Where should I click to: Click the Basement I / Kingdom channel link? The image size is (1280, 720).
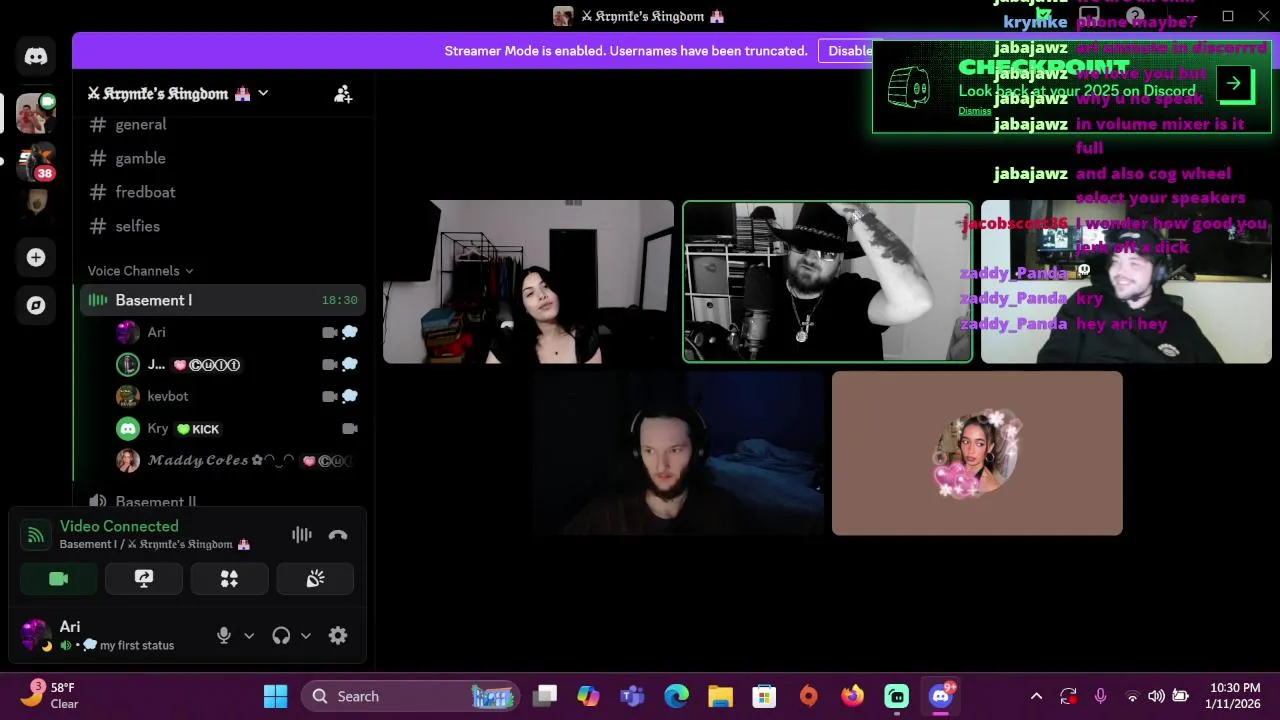point(155,545)
